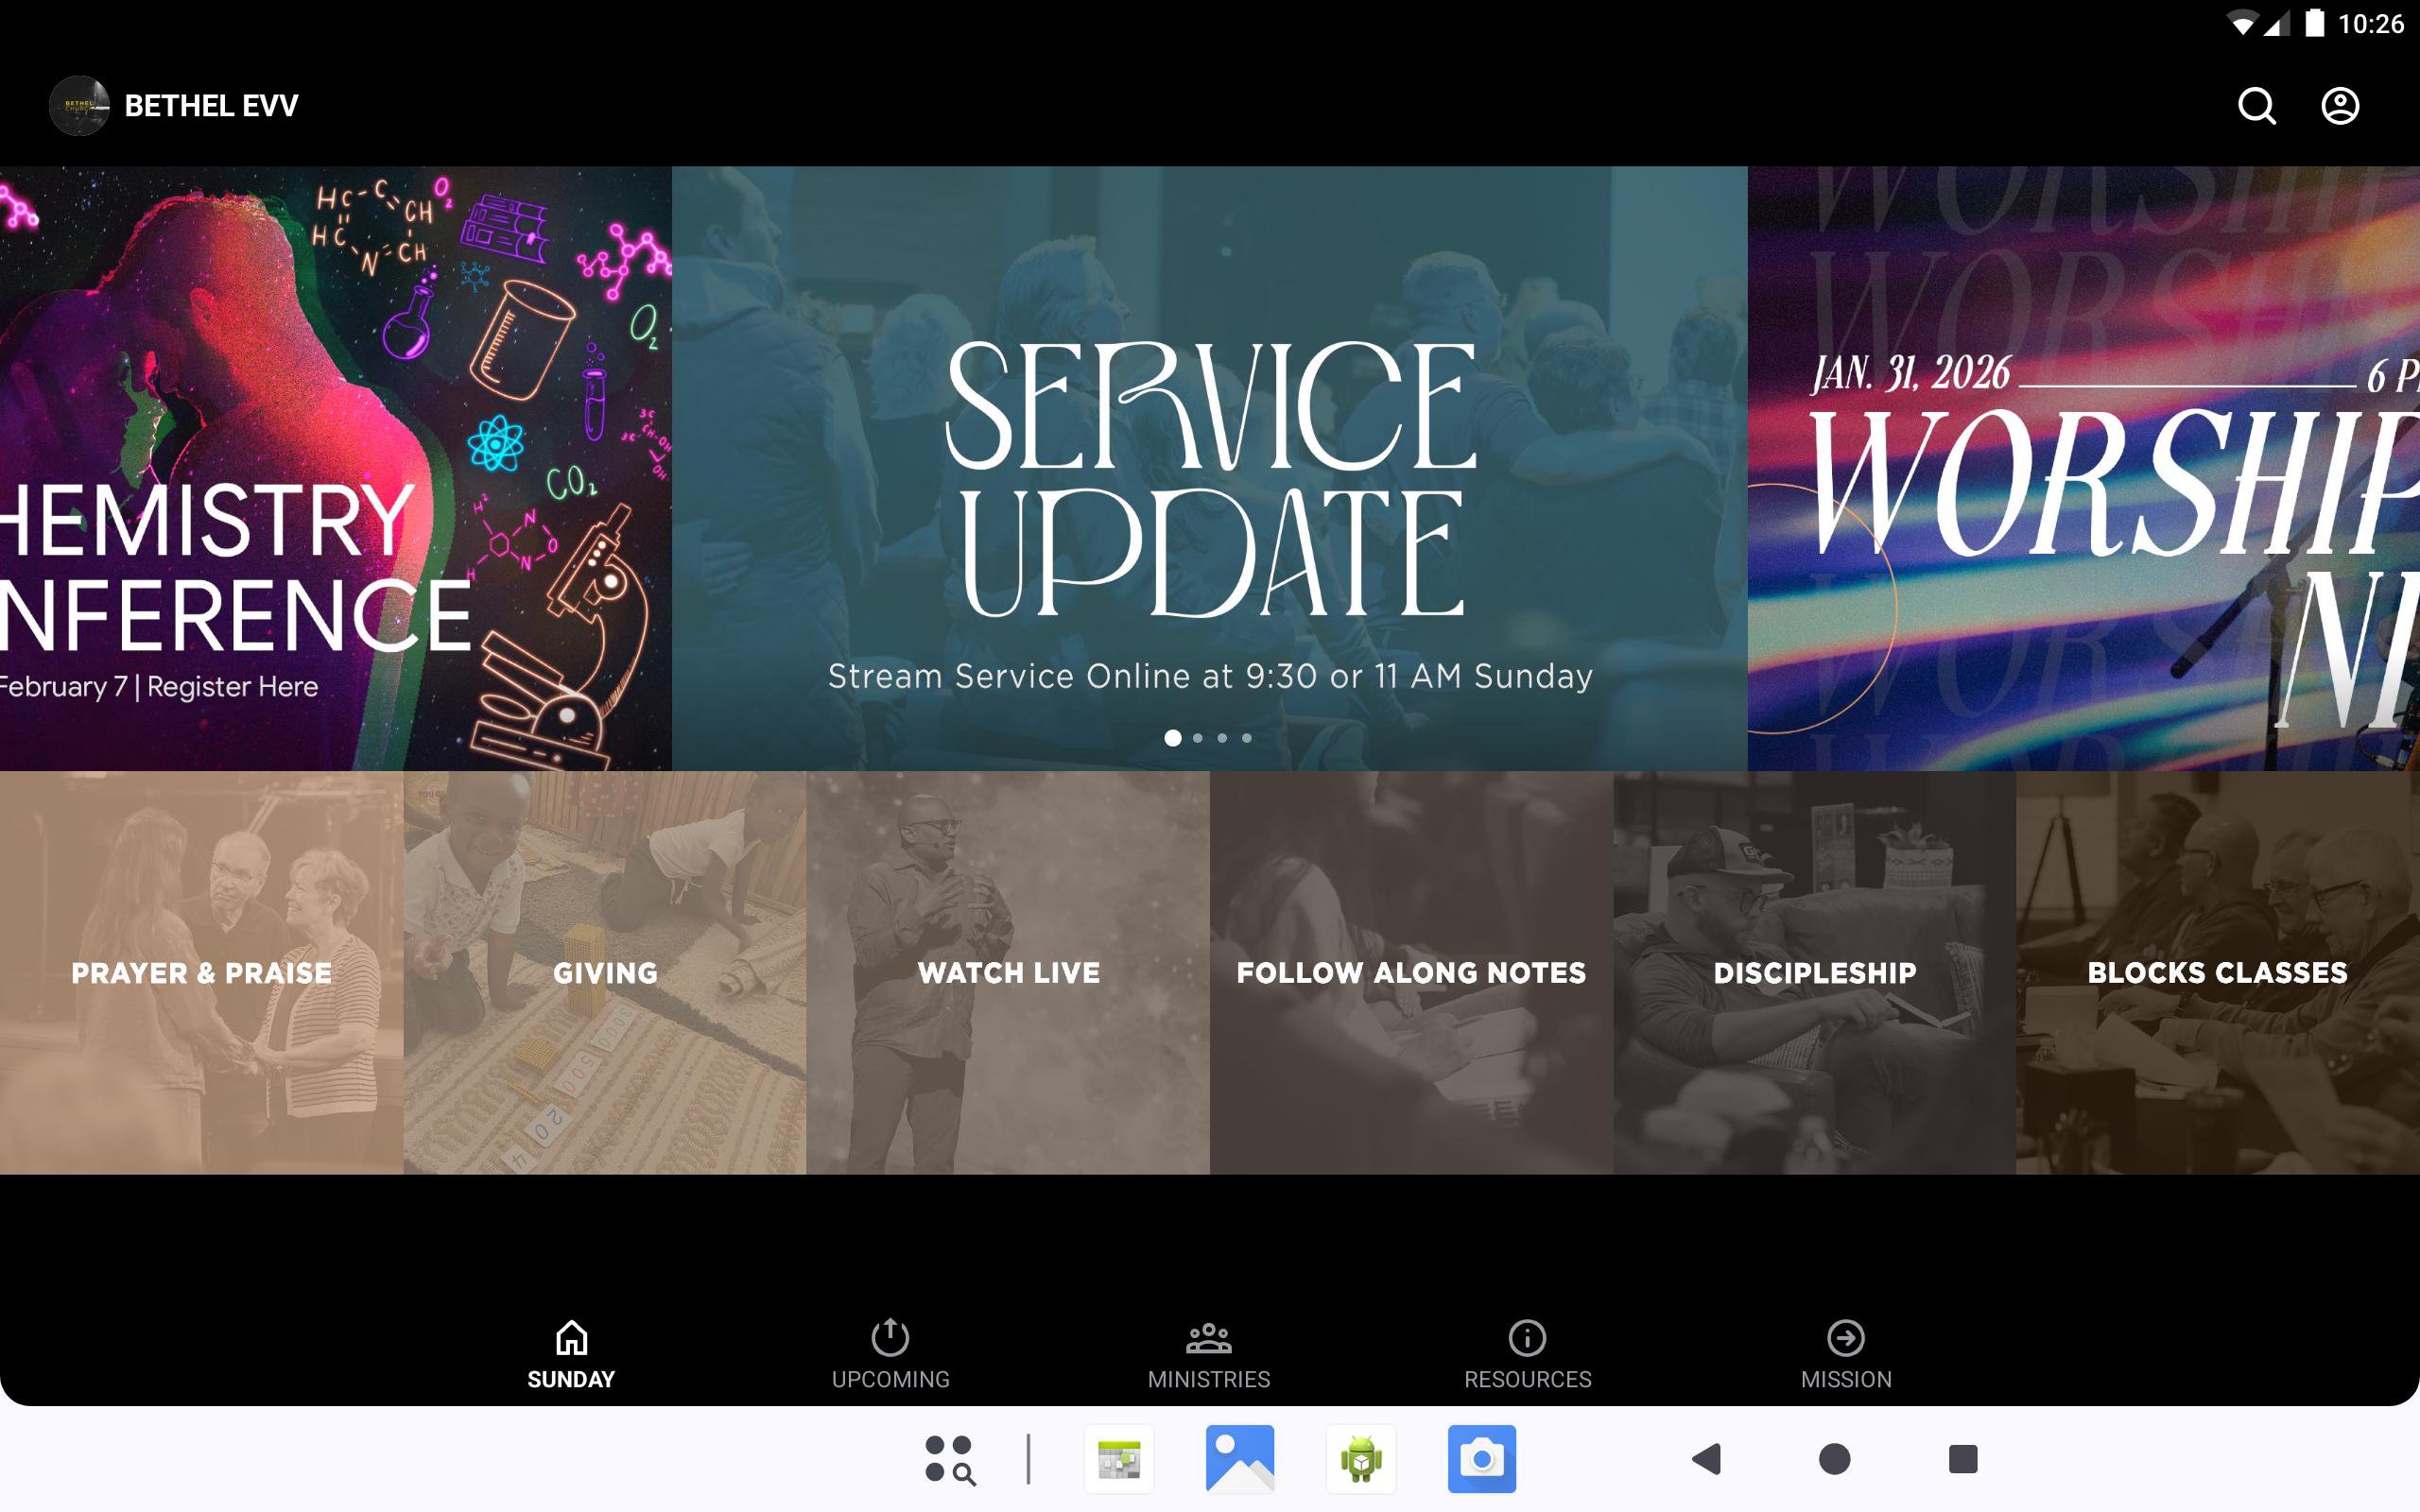
Task: Open the Prayer & Praise tile
Action: [201, 972]
